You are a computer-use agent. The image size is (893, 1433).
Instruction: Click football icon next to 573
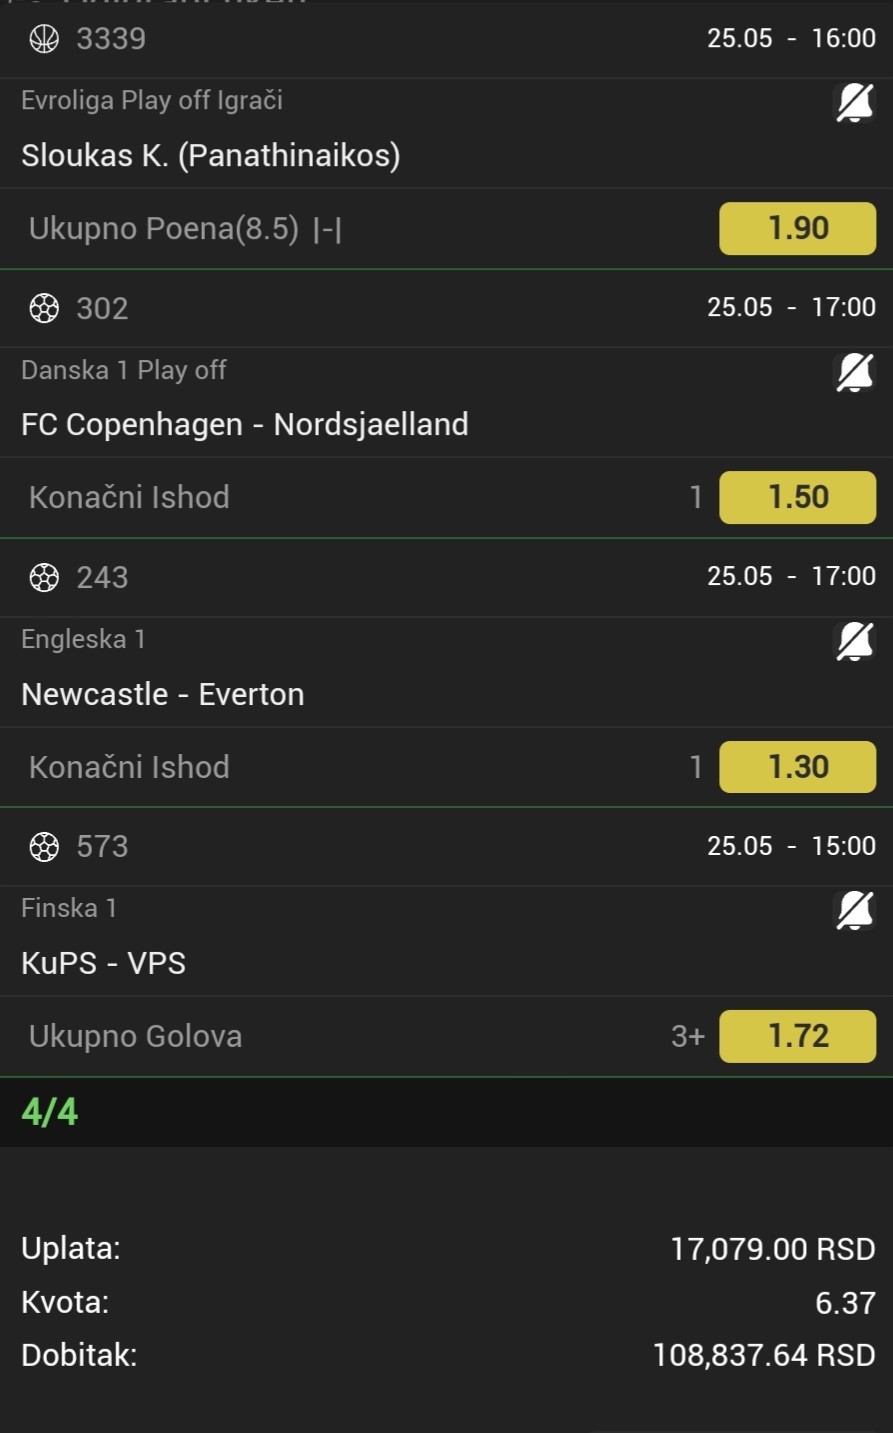[44, 847]
